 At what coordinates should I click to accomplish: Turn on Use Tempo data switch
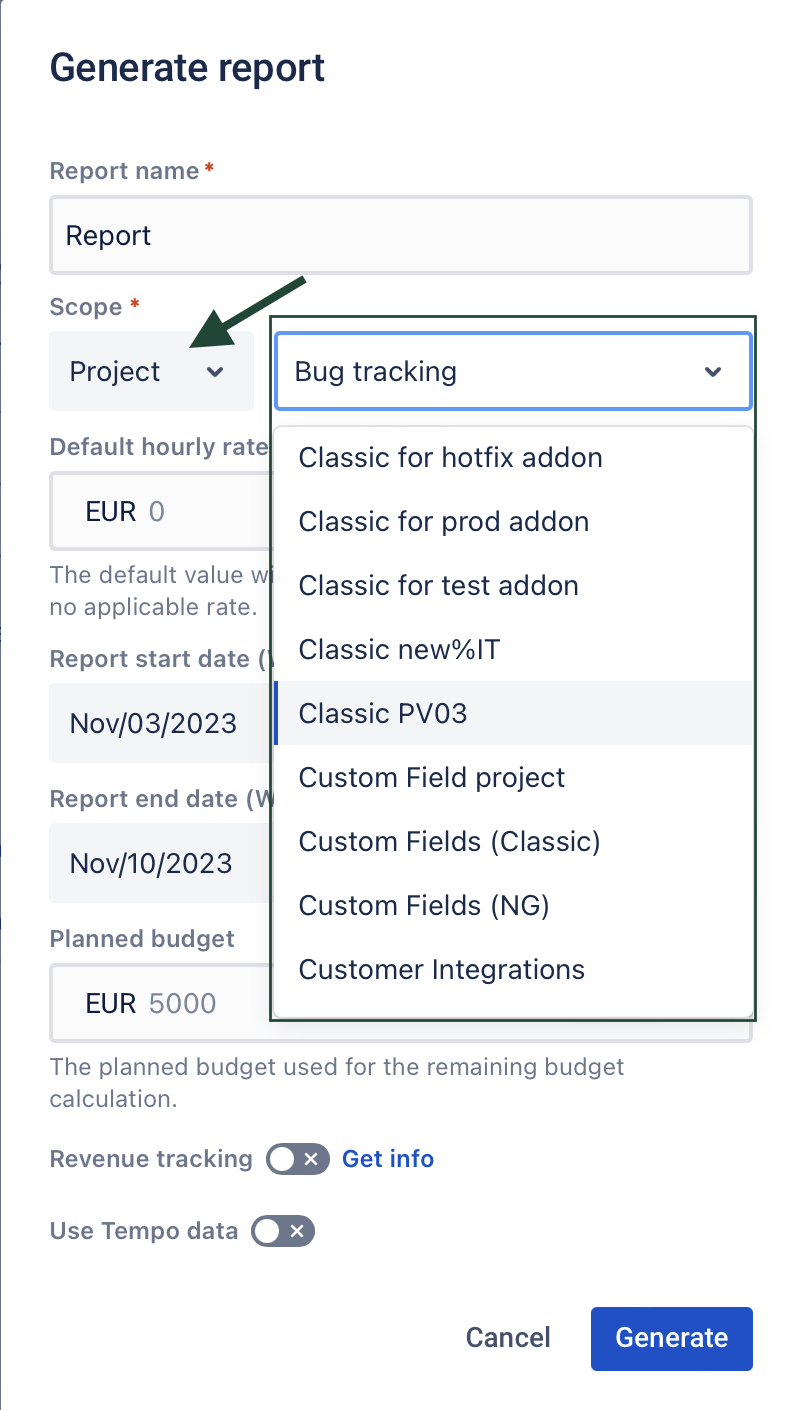(x=283, y=1231)
